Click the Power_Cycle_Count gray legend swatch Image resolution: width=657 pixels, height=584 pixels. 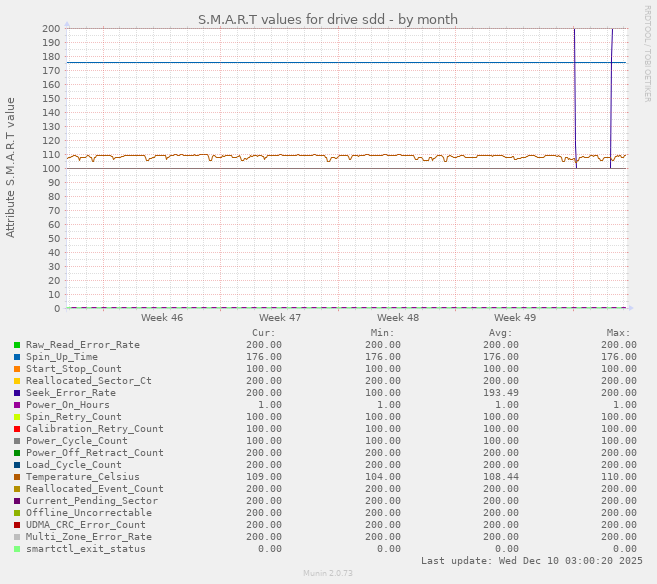[17, 441]
